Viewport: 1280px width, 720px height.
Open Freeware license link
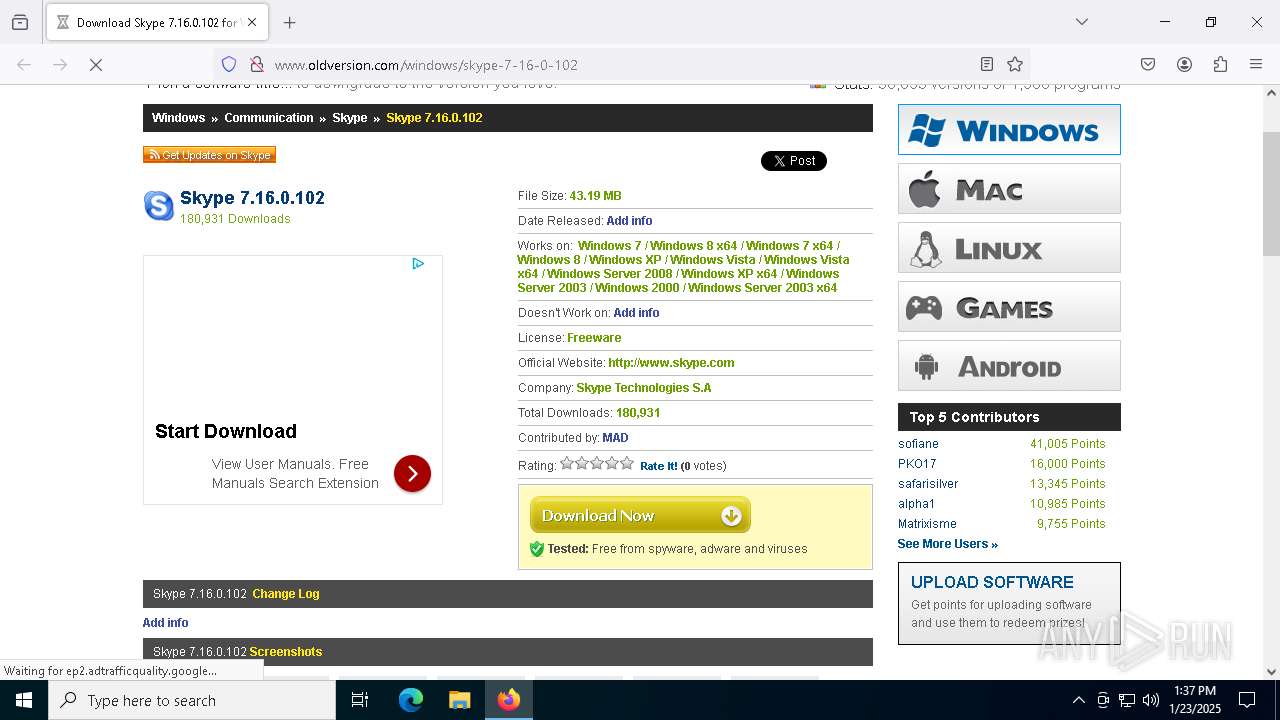pos(594,338)
